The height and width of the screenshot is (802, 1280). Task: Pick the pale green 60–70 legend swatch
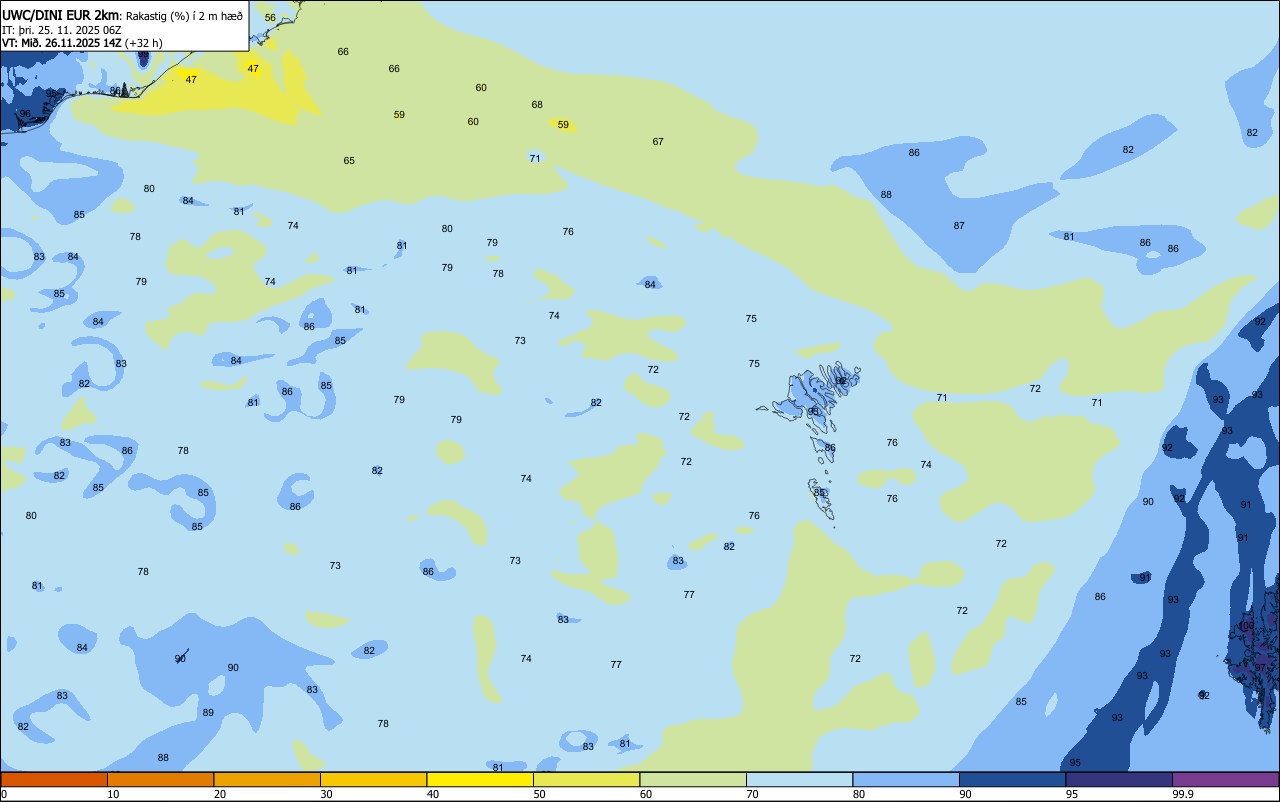(x=693, y=779)
